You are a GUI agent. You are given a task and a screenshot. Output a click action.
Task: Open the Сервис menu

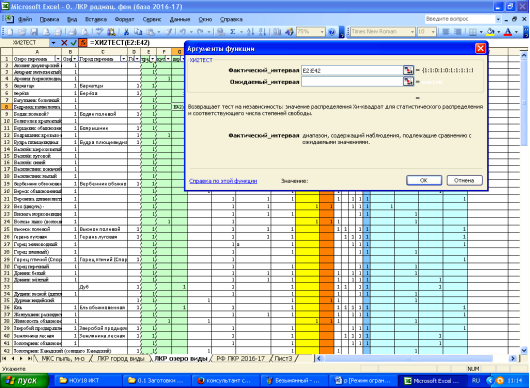coord(152,19)
